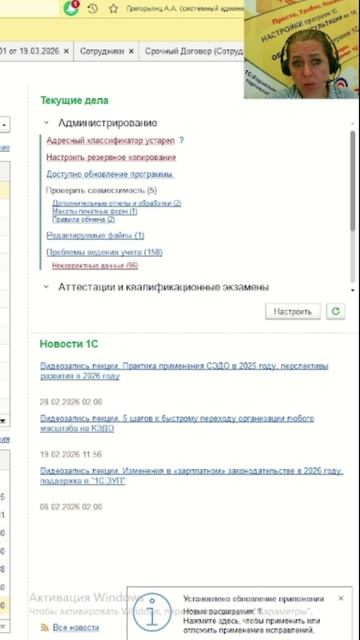The image size is (360, 640).
Task: Click the Текущие дела heading
Action: pyautogui.click(x=74, y=100)
